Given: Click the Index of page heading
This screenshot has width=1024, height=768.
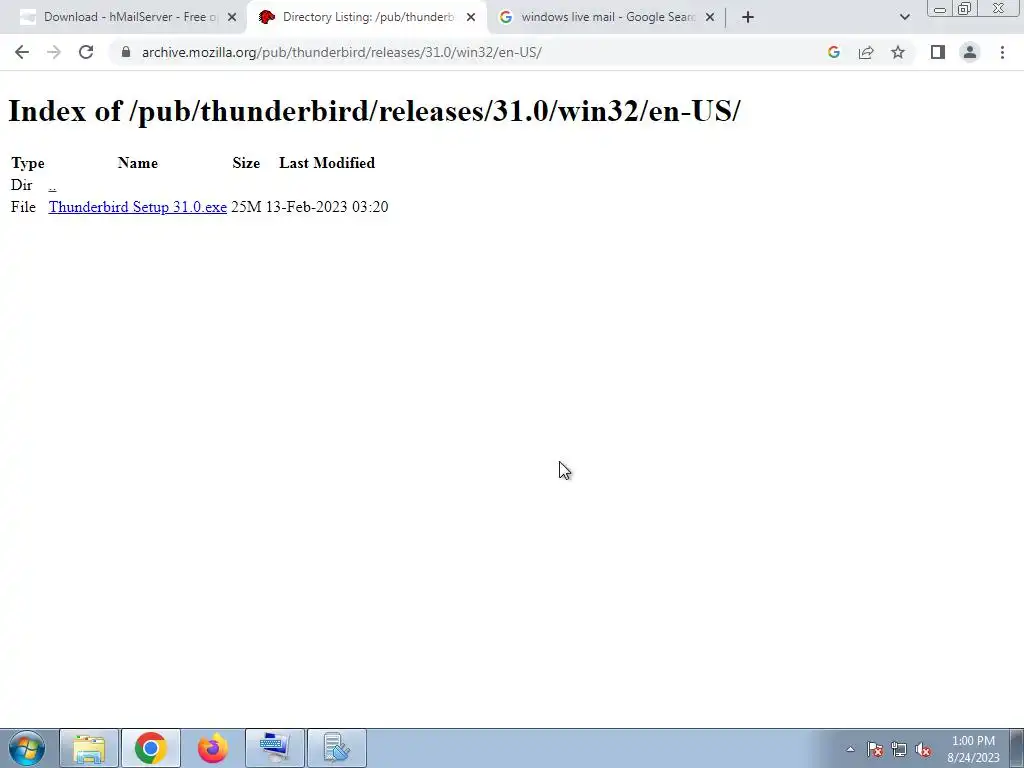Looking at the screenshot, I should (374, 111).
